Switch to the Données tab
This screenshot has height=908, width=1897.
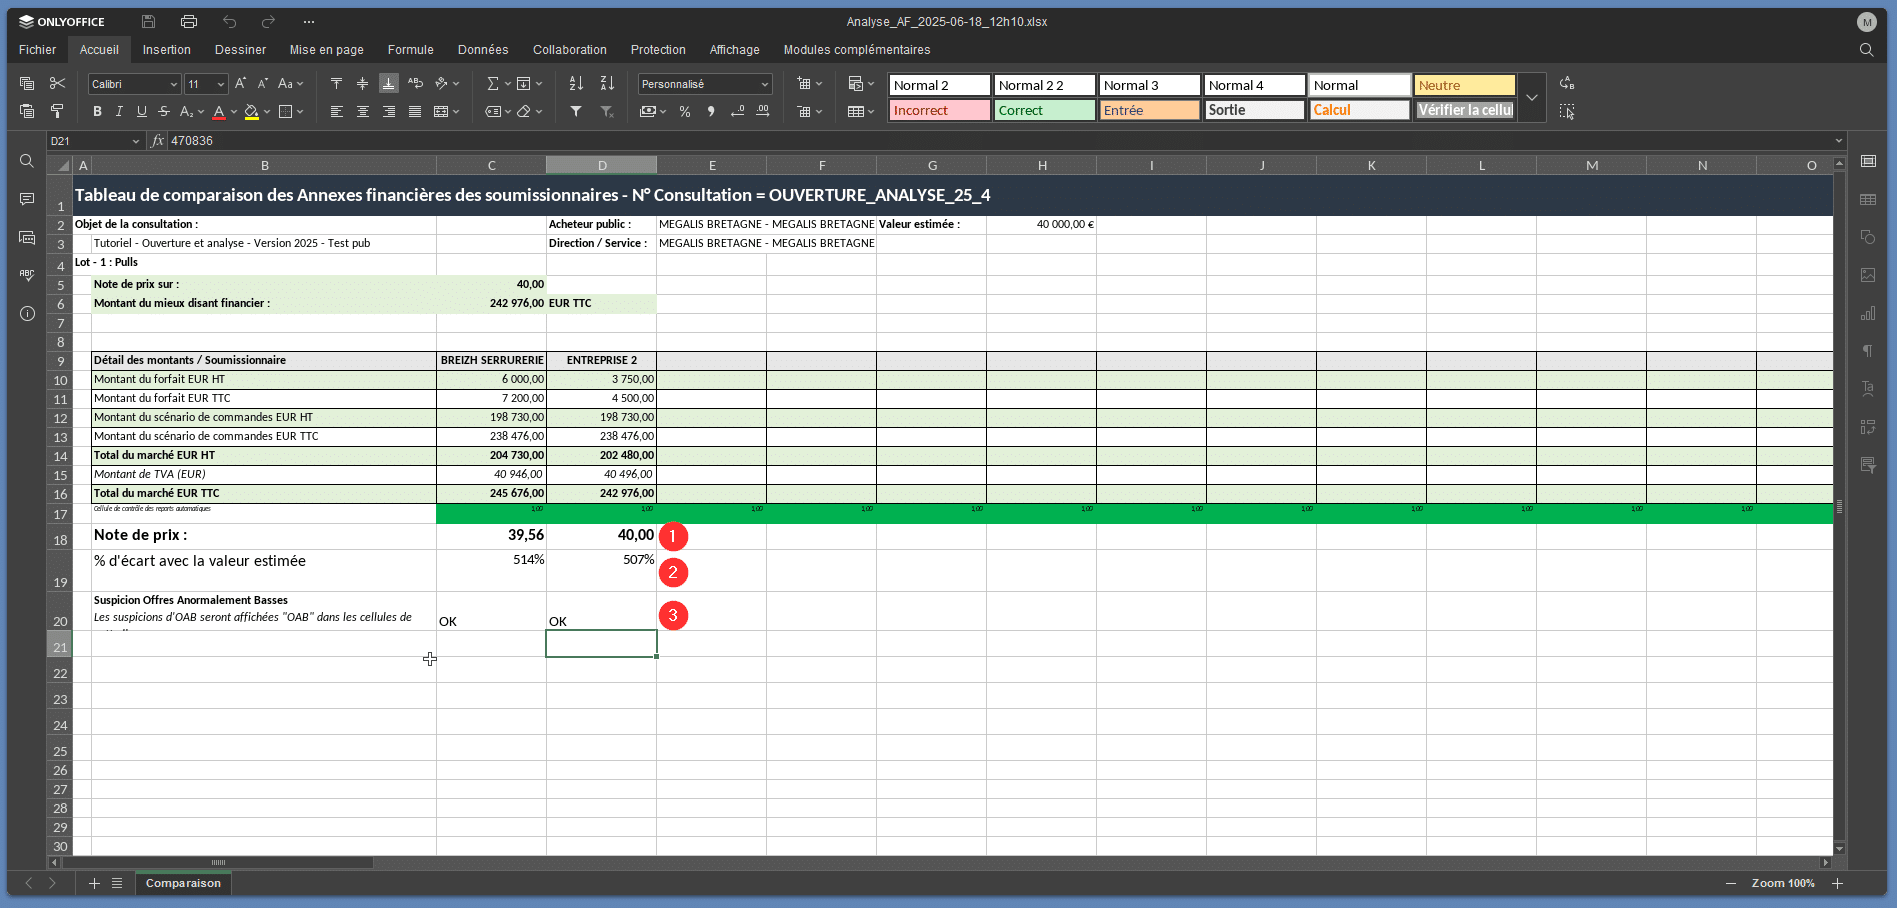[483, 50]
